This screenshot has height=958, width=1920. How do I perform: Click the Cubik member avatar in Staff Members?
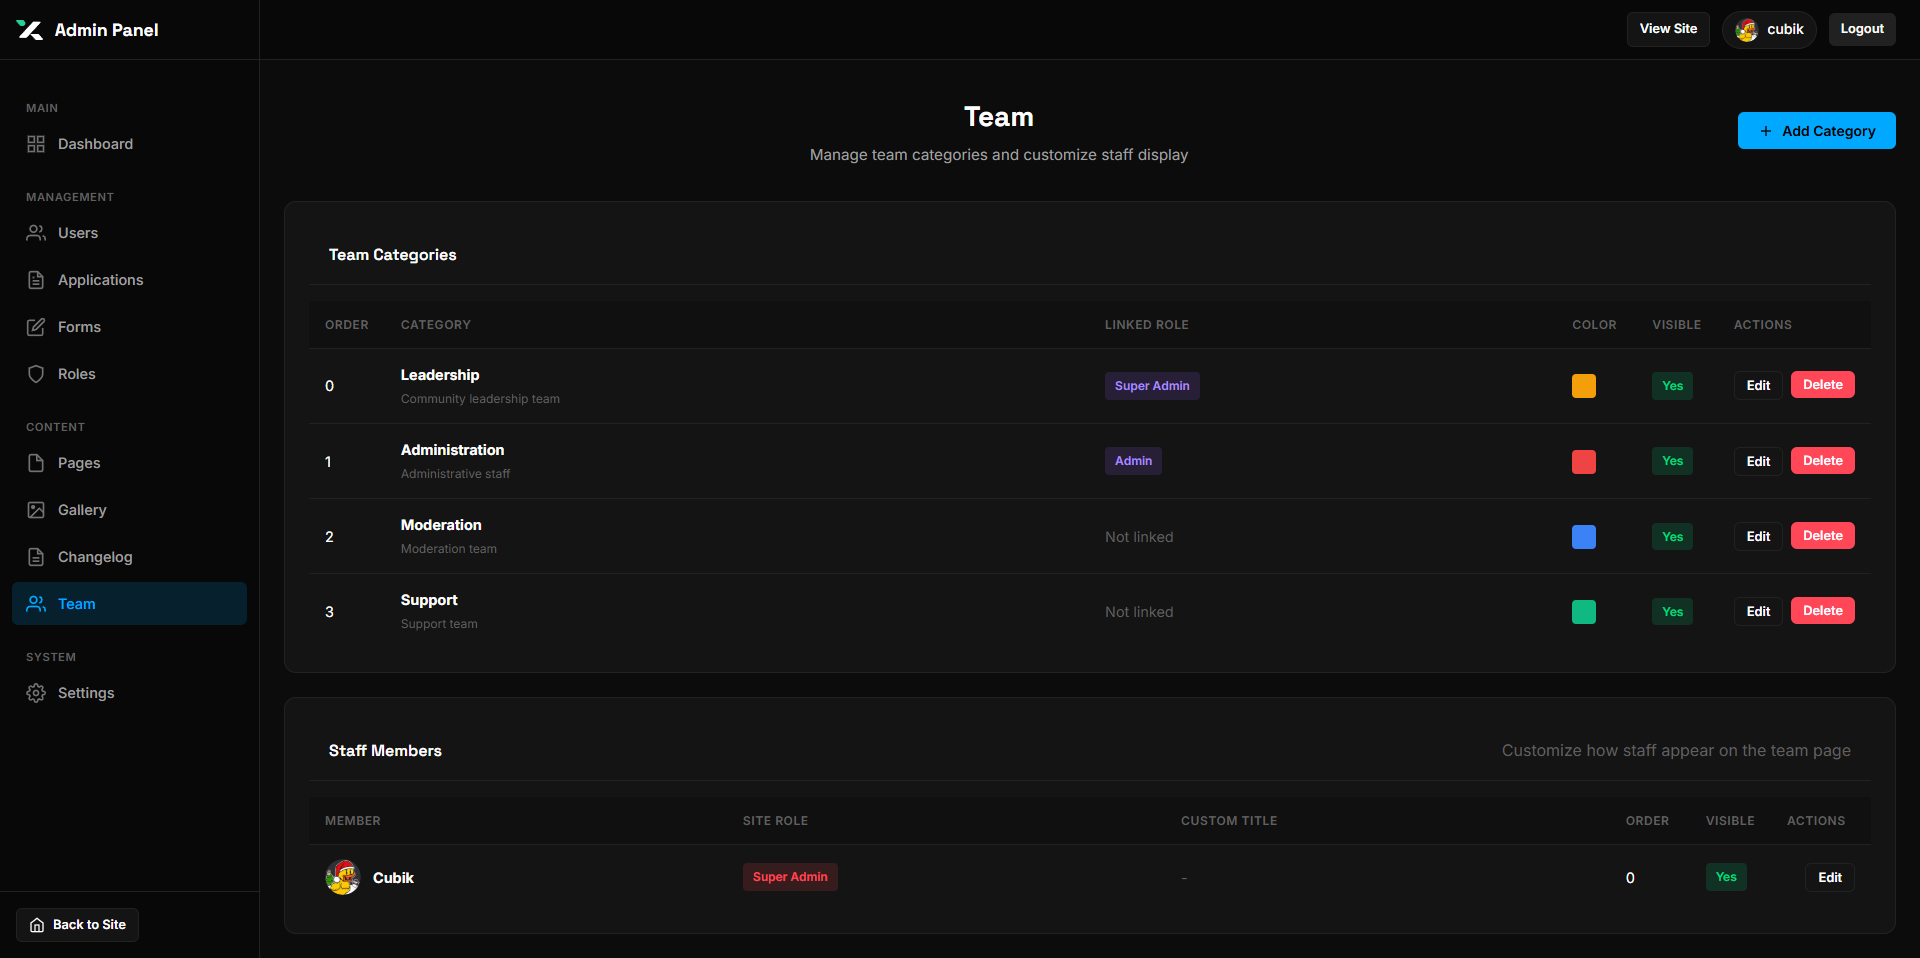pos(343,877)
